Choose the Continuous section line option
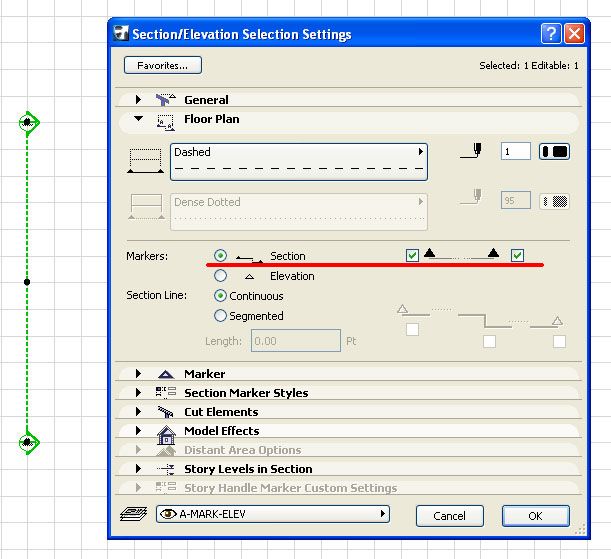This screenshot has width=611, height=559. coord(220,296)
